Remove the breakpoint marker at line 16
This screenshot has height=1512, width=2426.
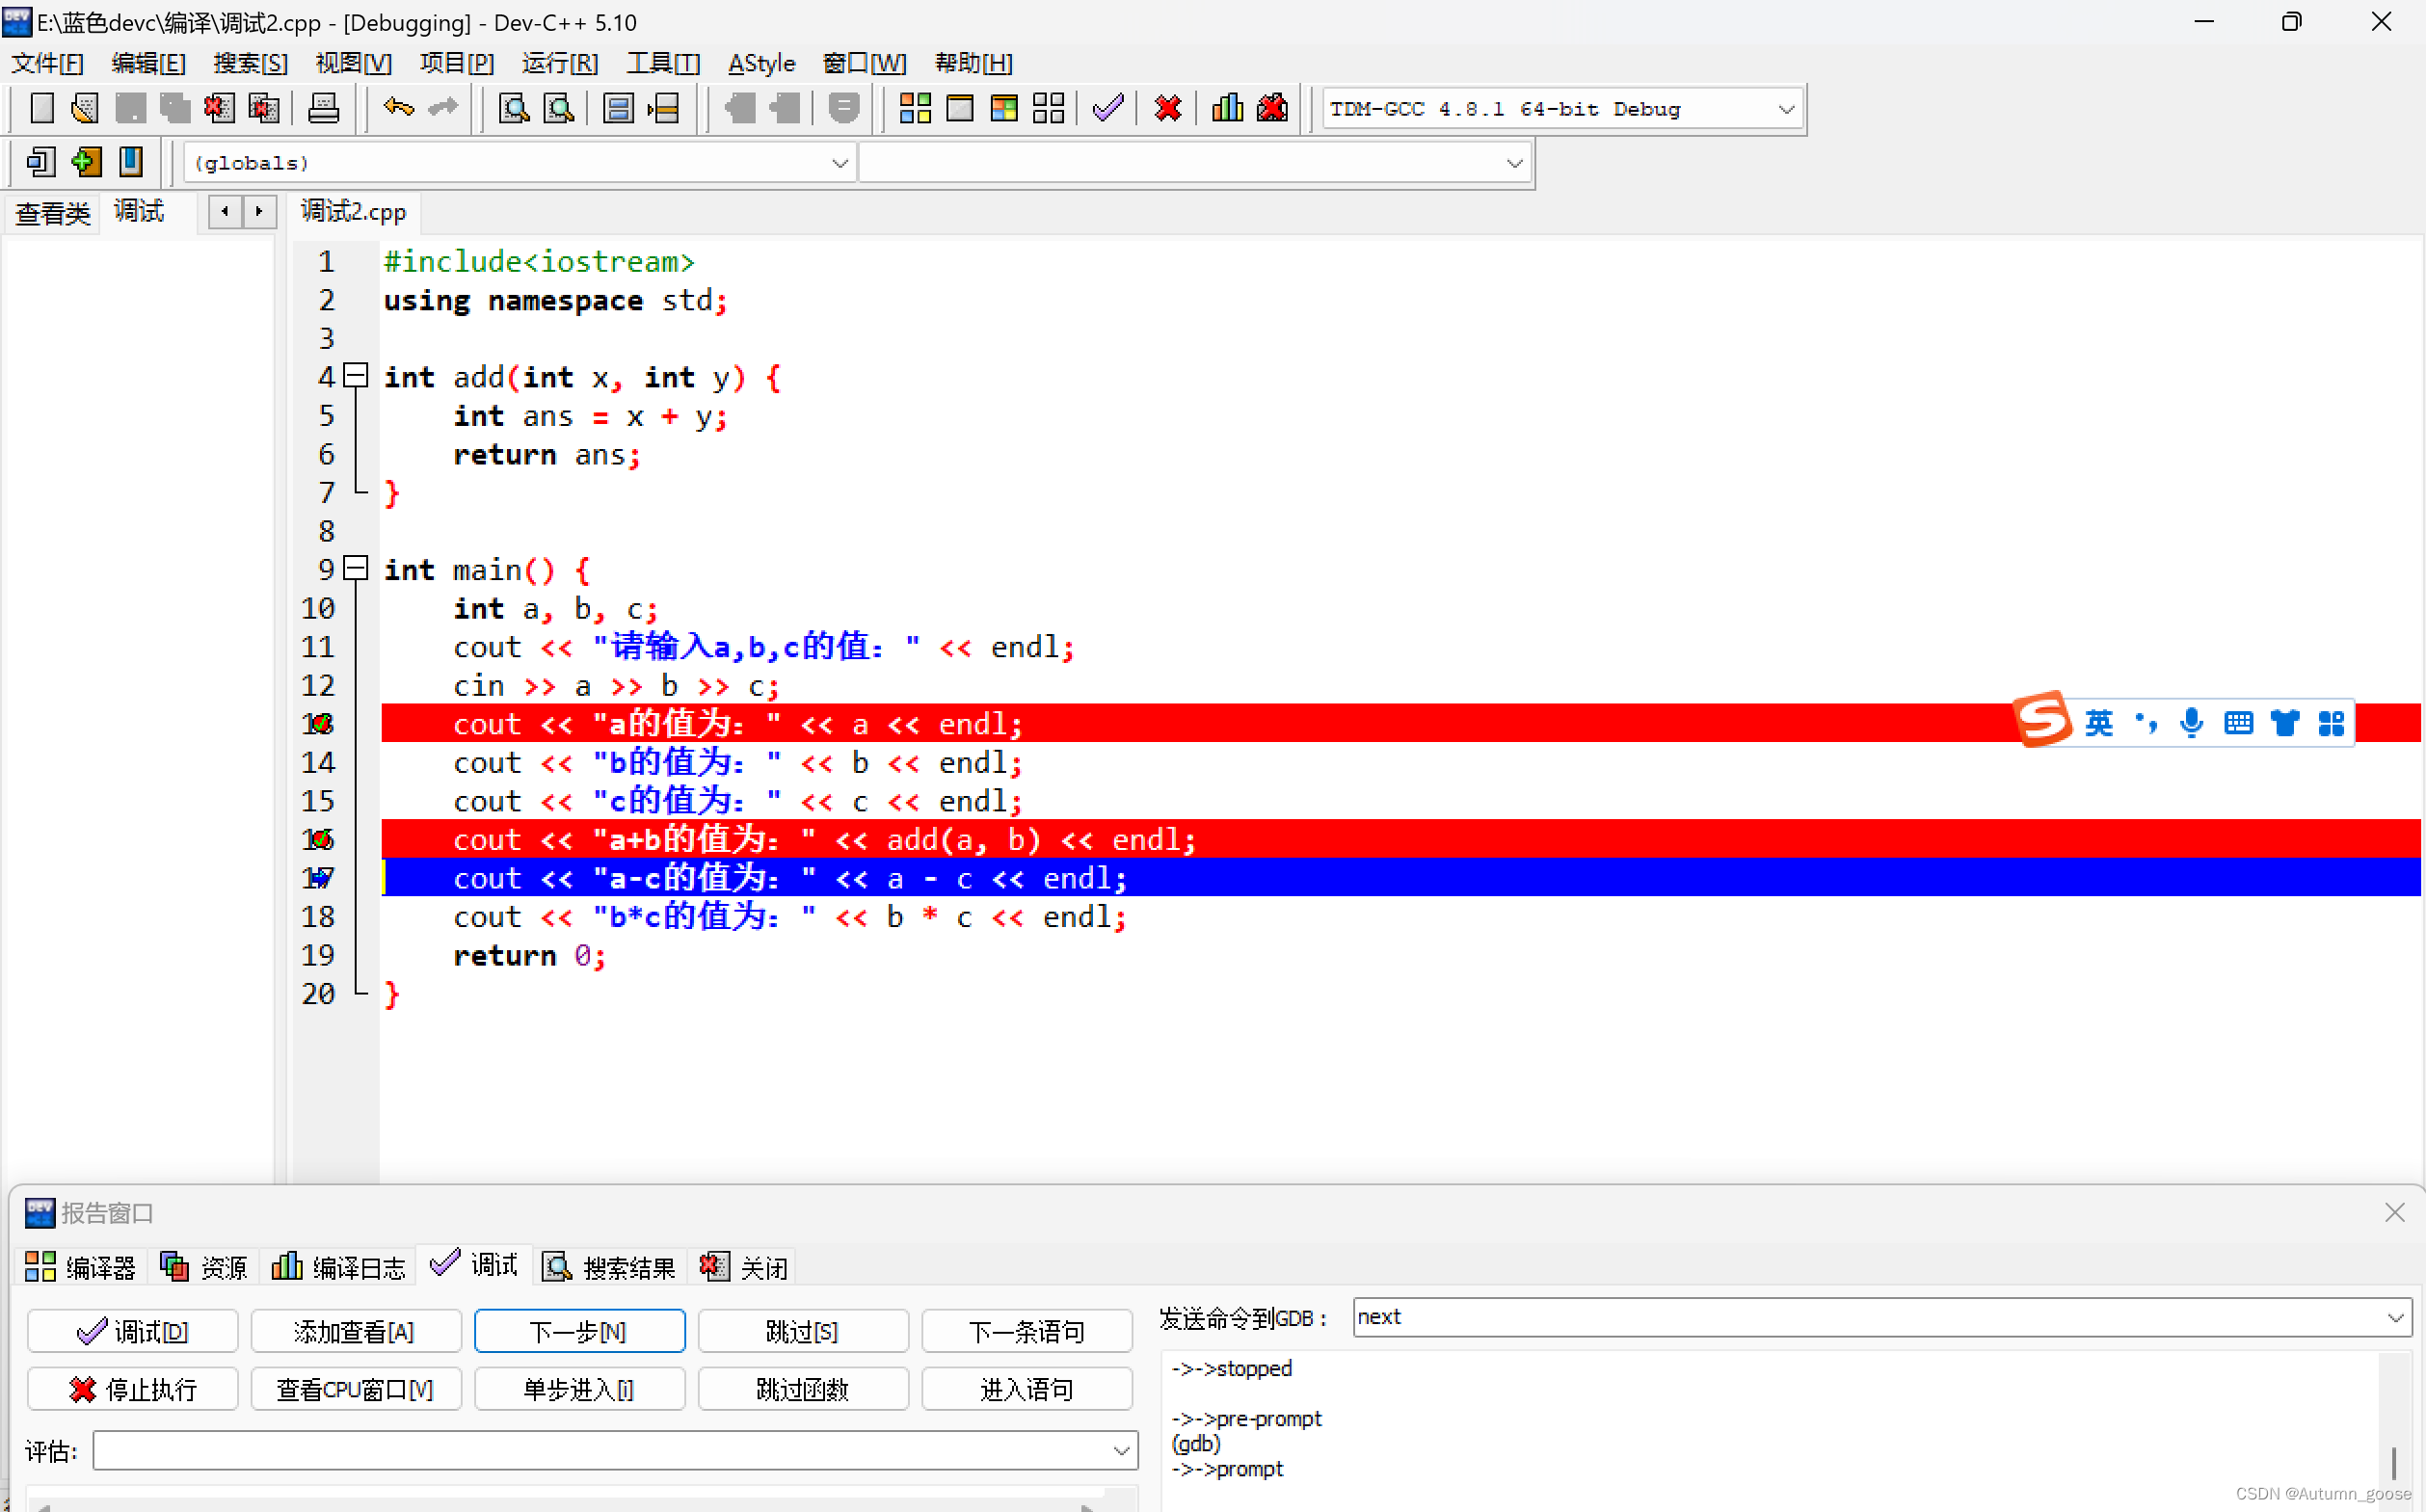(318, 839)
